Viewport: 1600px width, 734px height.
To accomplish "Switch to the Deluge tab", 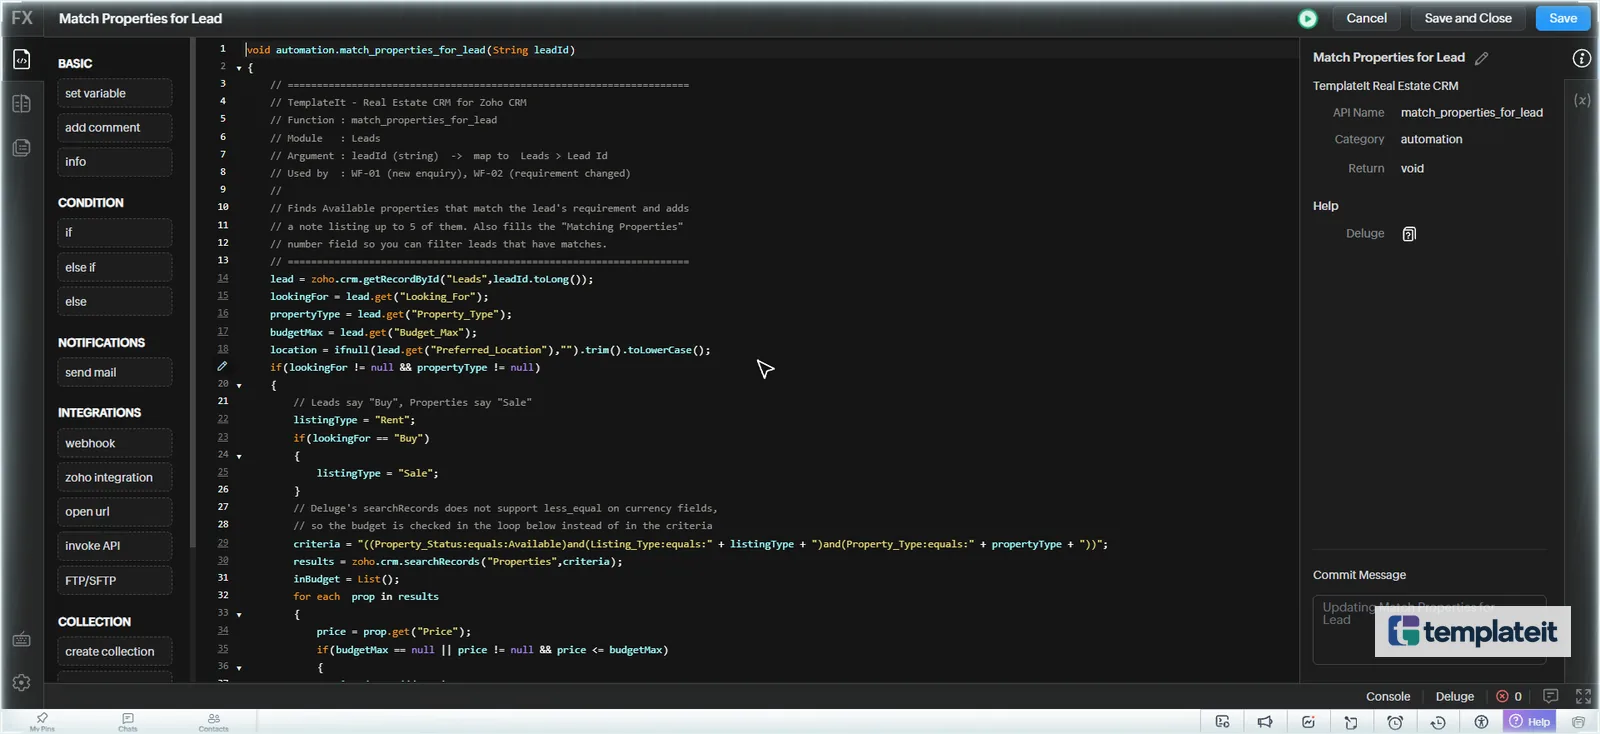I will tap(1455, 697).
